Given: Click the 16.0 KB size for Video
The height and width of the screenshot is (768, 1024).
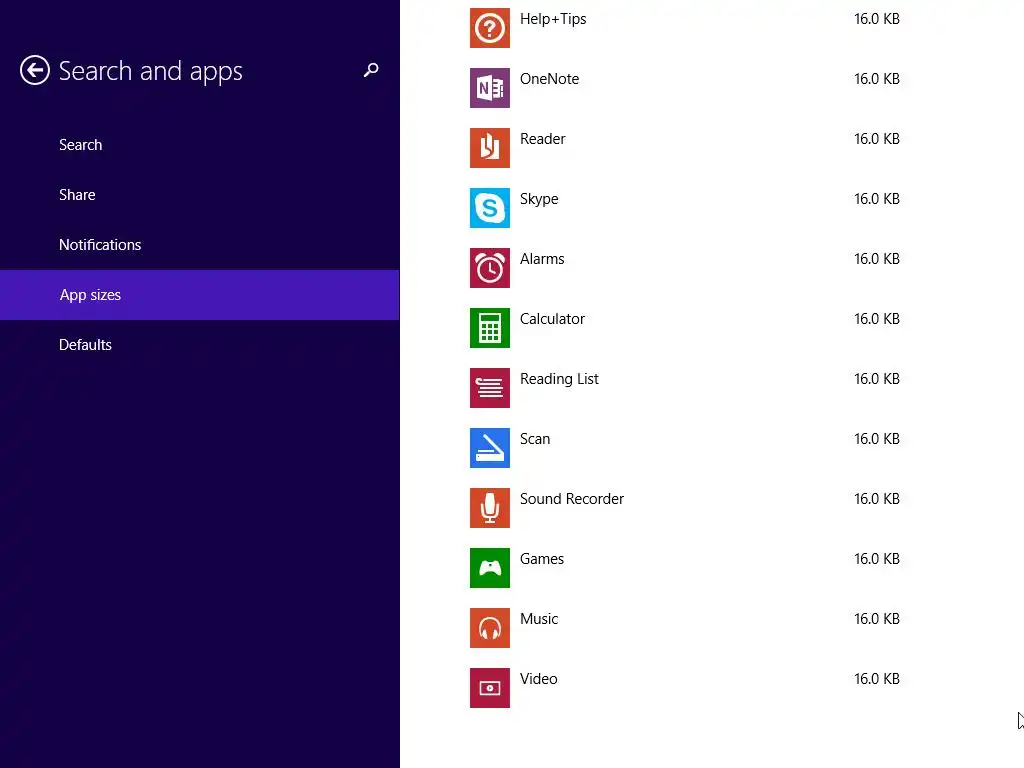Looking at the screenshot, I should [x=877, y=679].
